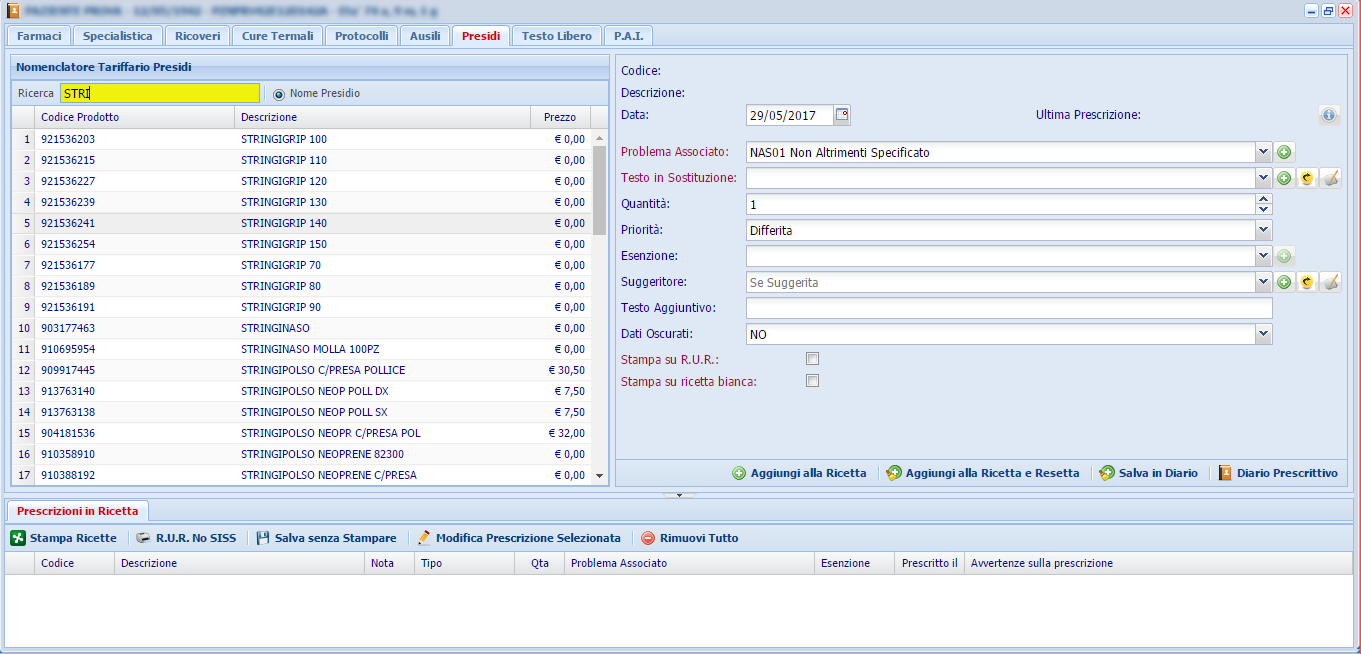Select the Cure Termali tab
The image size is (1361, 654).
[x=278, y=36]
